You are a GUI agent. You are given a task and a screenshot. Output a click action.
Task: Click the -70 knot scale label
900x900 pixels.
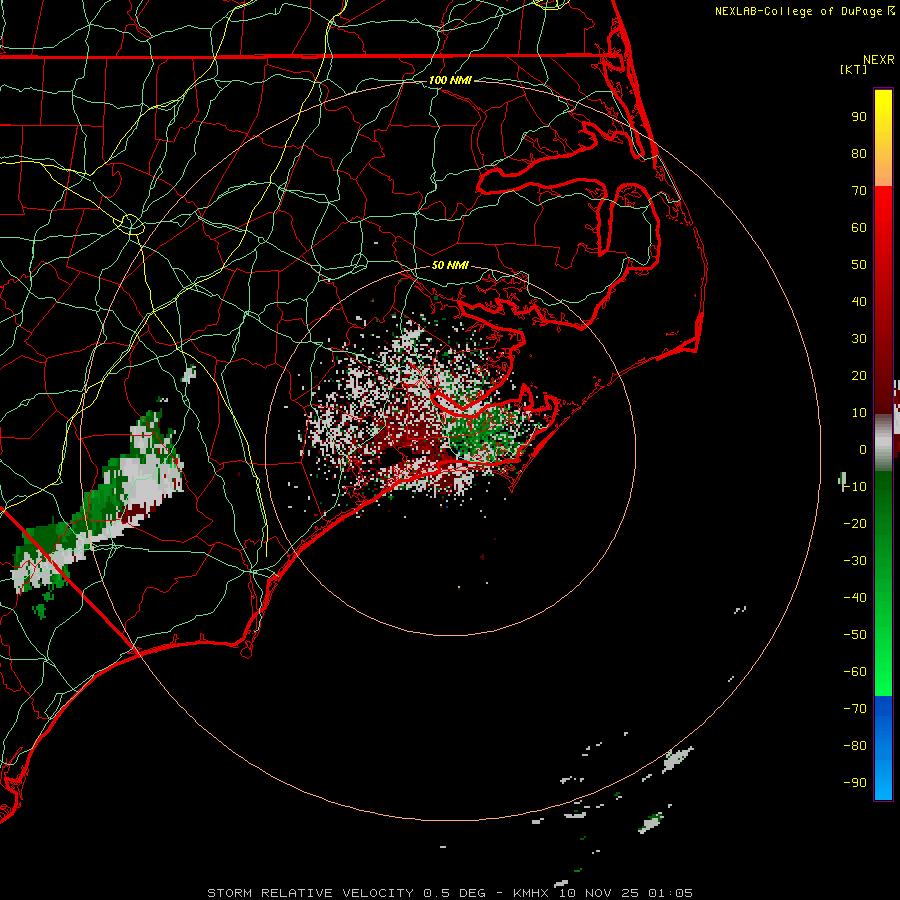pos(855,709)
